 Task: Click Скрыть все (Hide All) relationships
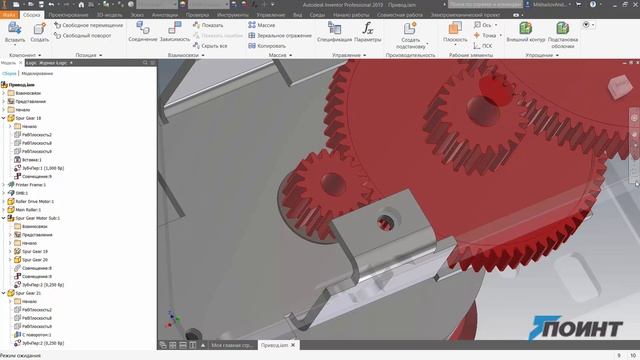(x=210, y=46)
